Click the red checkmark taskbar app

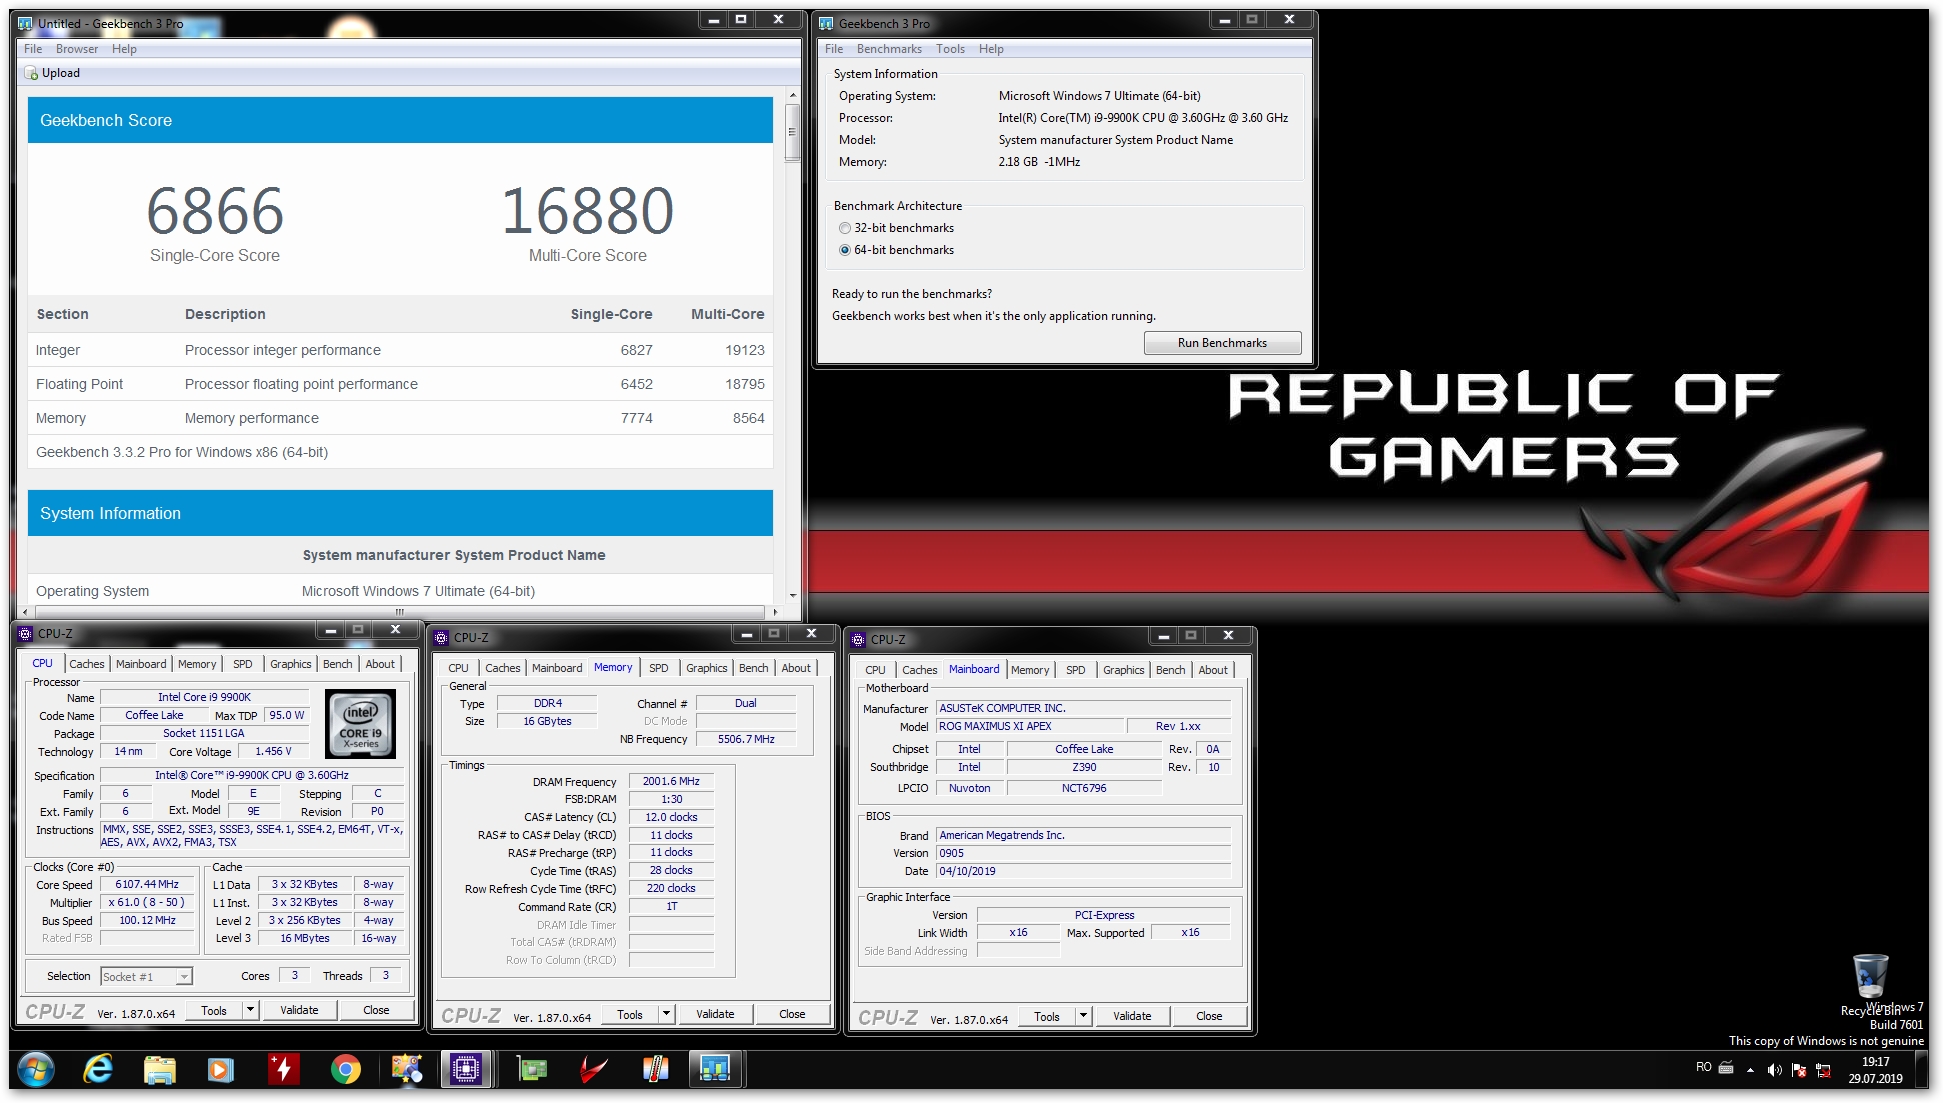tap(594, 1069)
